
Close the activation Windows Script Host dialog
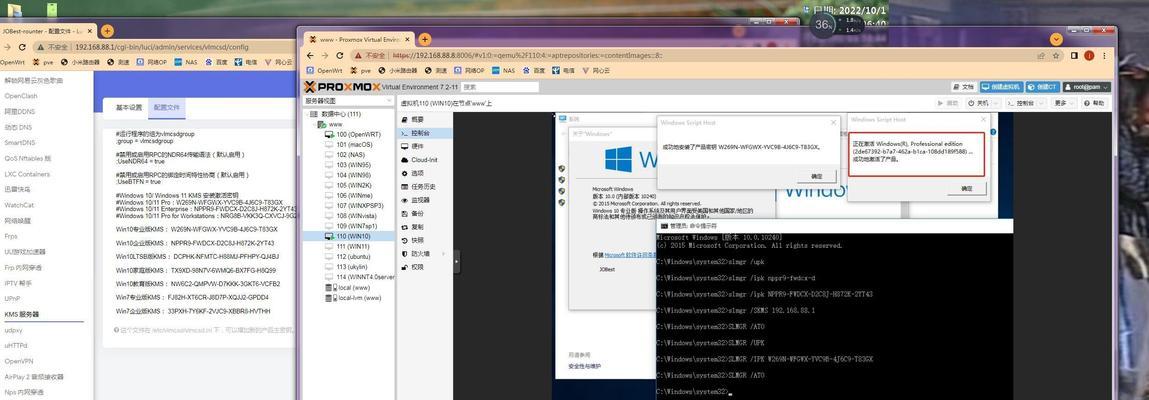982,119
